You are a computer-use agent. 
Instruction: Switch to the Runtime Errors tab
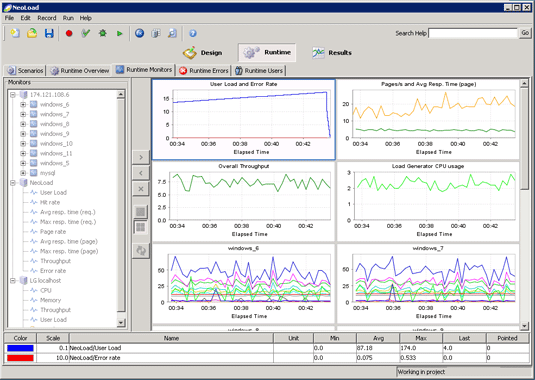point(204,71)
